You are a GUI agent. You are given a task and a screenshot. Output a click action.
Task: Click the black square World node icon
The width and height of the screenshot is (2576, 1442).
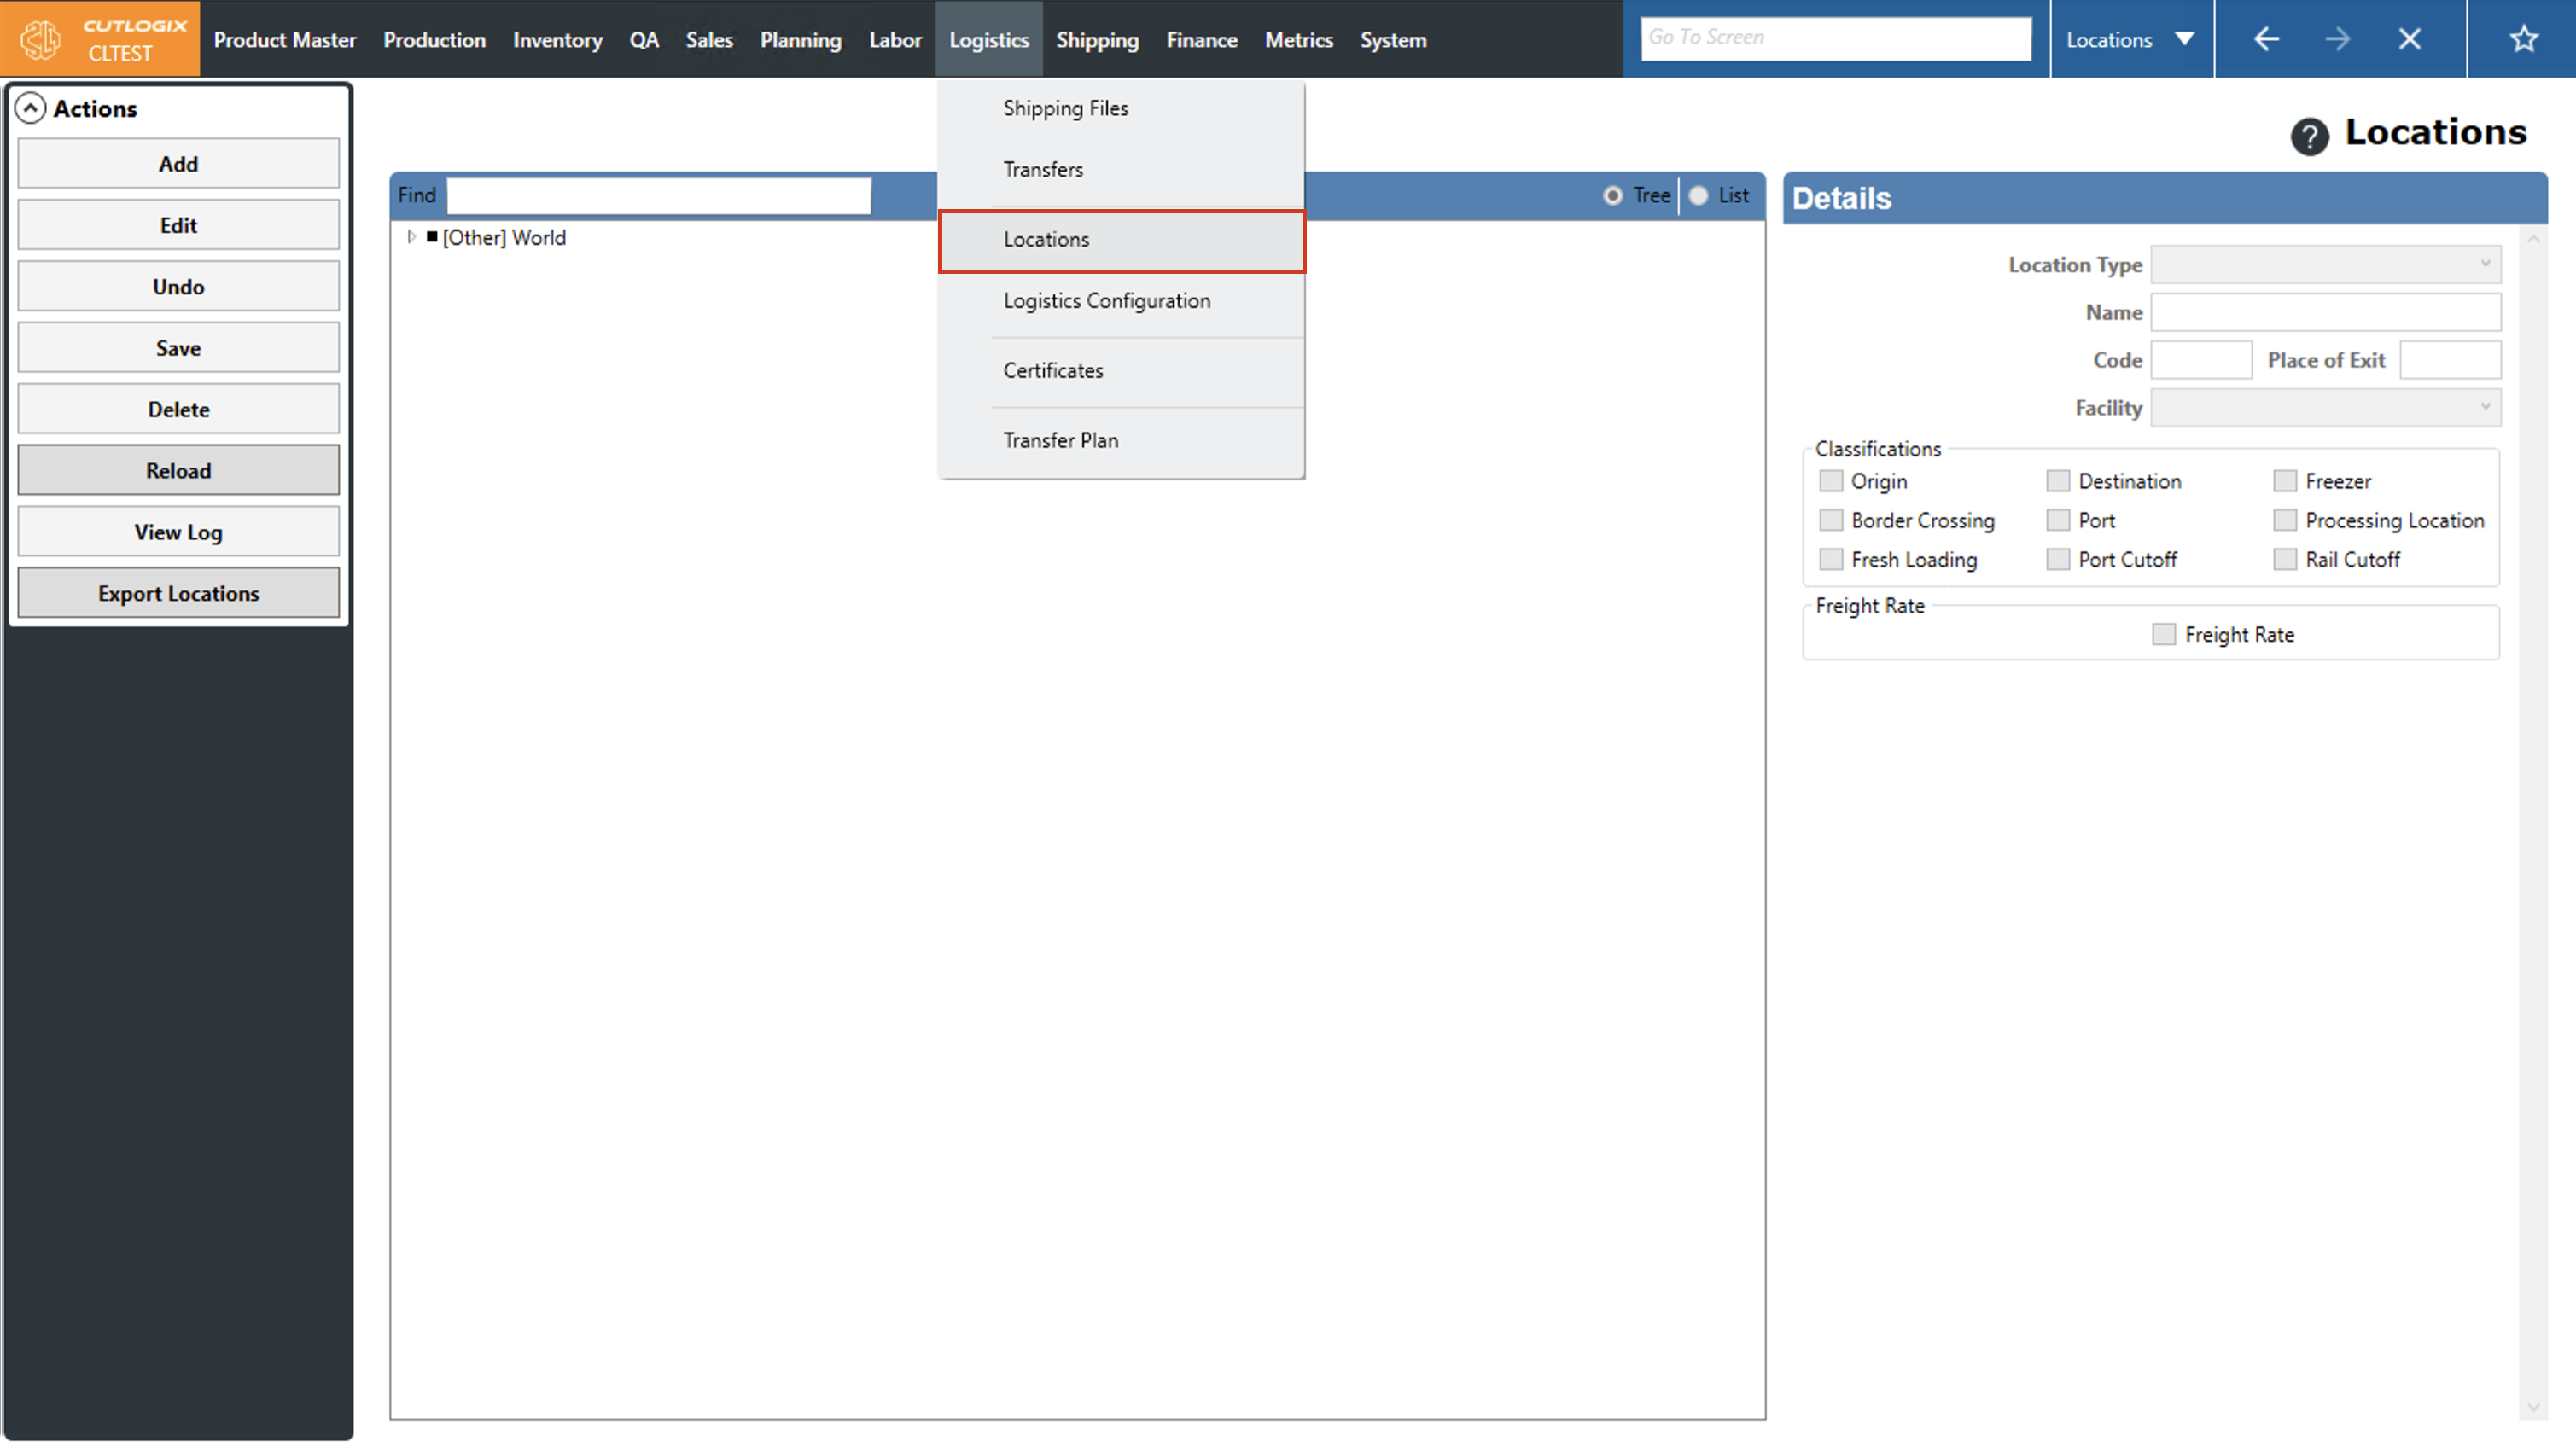[432, 237]
